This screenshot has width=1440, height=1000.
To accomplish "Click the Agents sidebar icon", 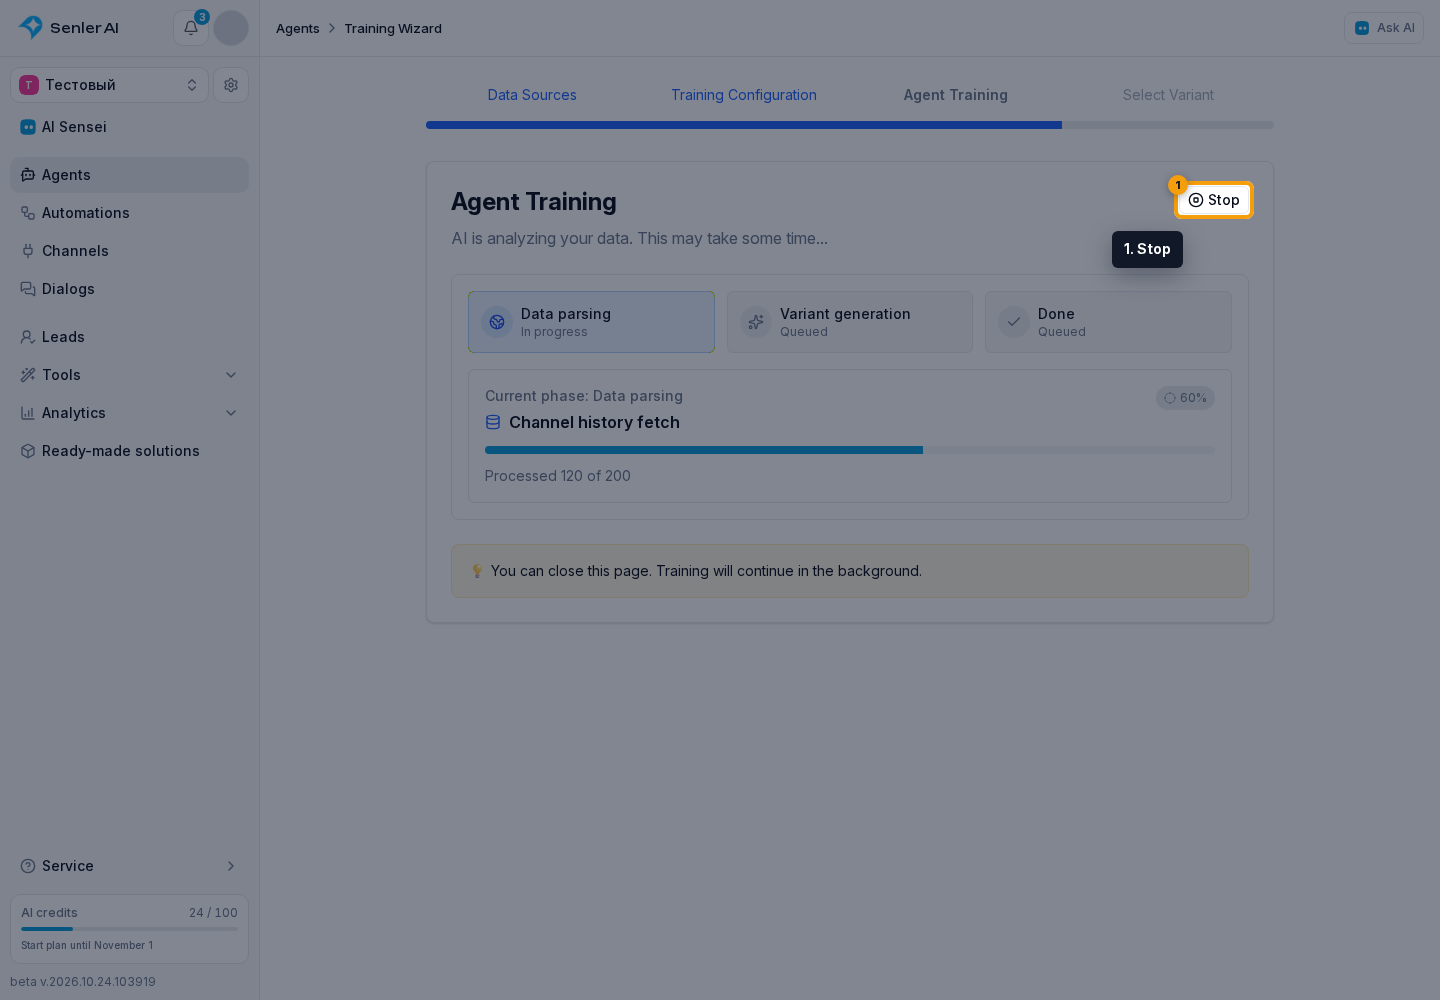I will point(28,175).
